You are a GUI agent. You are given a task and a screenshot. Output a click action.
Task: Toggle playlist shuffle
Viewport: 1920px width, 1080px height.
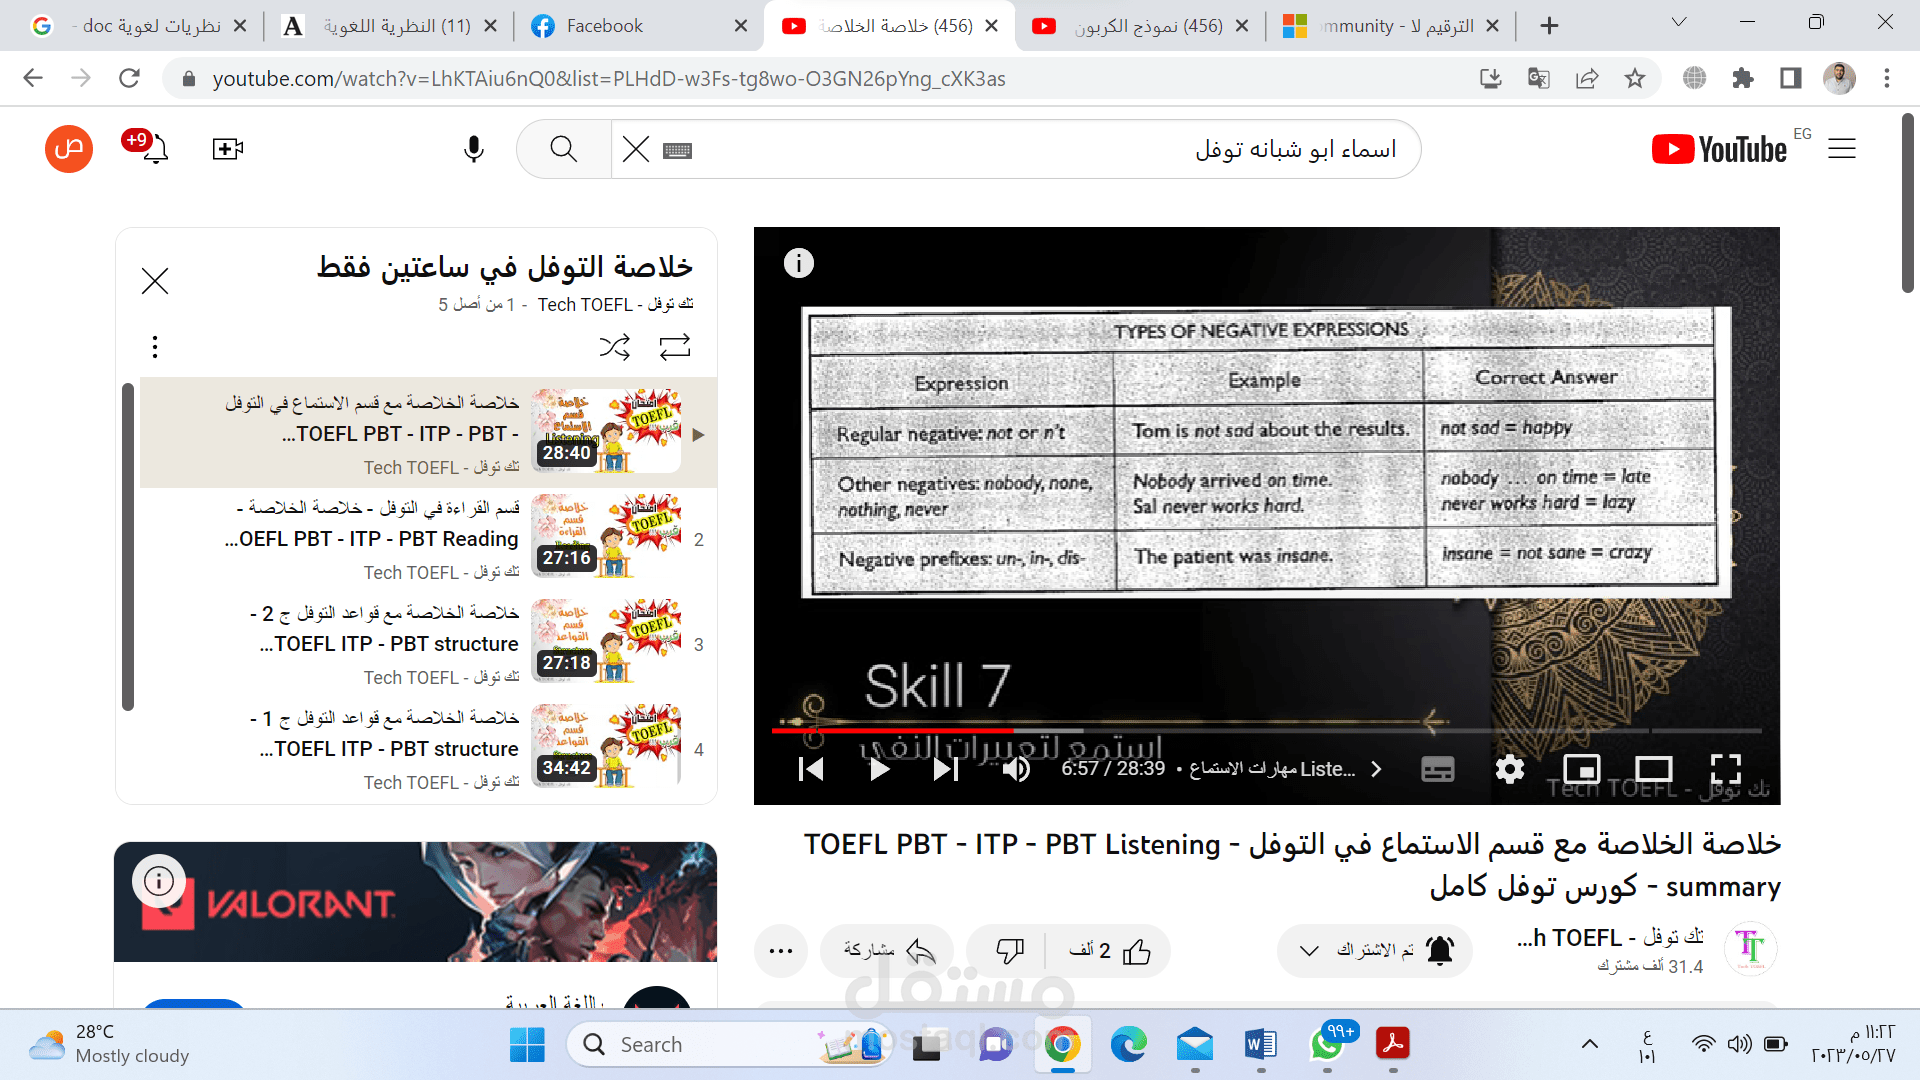click(615, 347)
